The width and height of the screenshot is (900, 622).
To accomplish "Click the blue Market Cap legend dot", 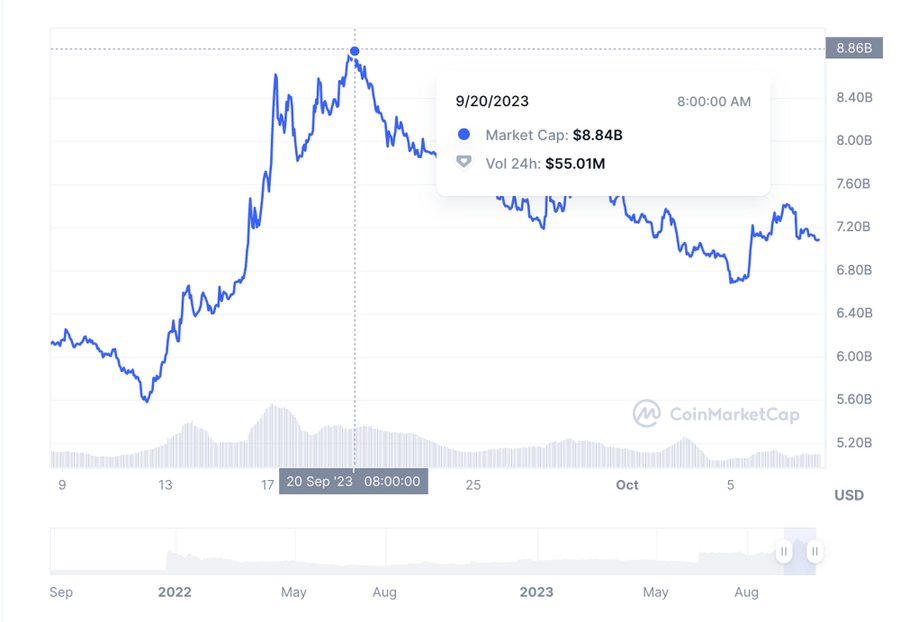I will [x=464, y=134].
